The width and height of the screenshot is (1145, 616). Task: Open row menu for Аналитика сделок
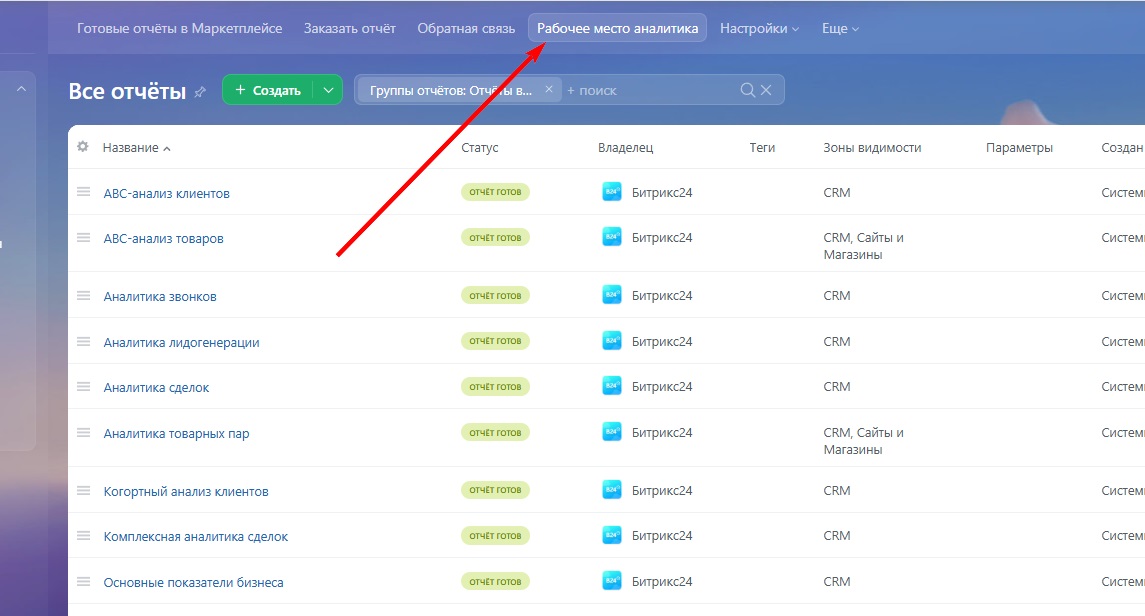pyautogui.click(x=84, y=386)
